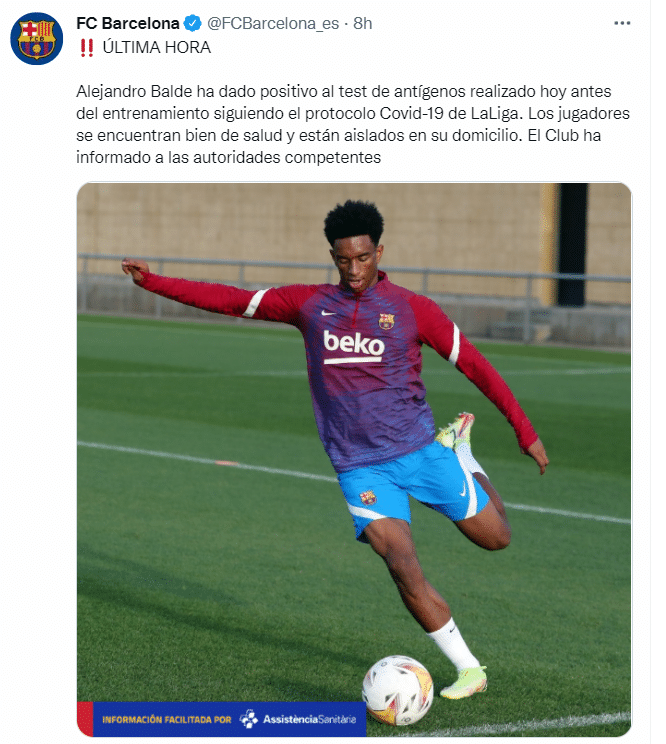Open the FC Barcelona profile avatar
This screenshot has width=666, height=744.
pyautogui.click(x=37, y=38)
